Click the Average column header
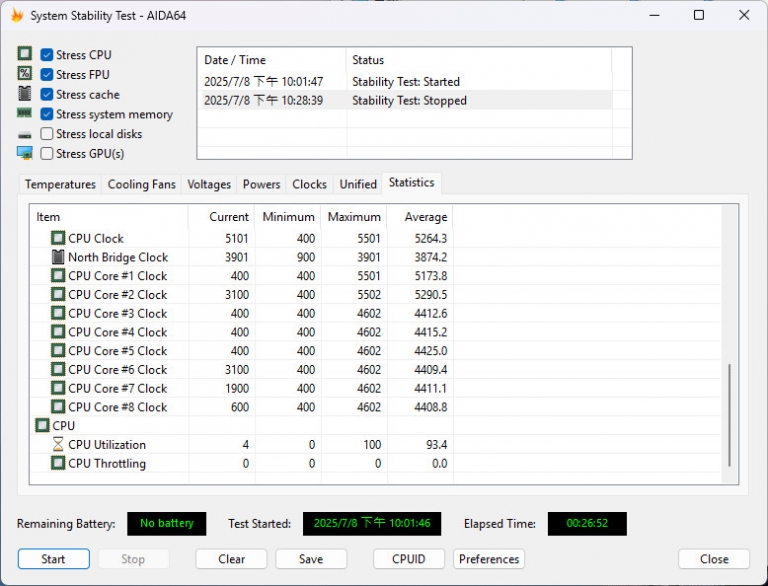 click(420, 217)
